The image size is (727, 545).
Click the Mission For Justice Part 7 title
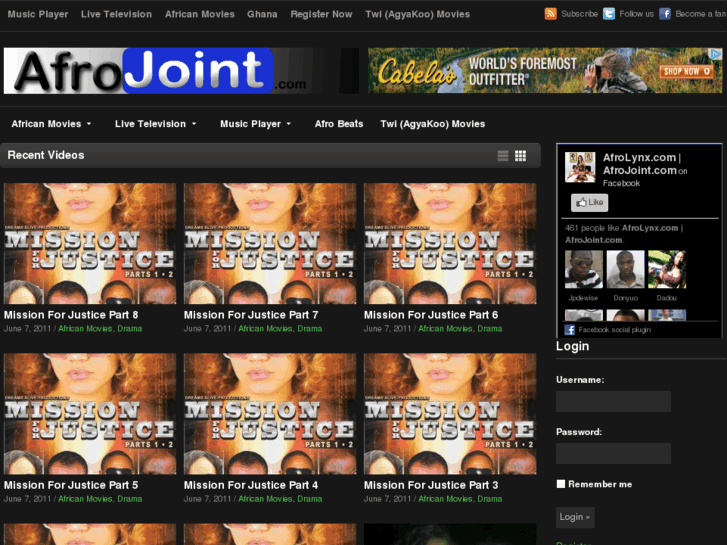pos(251,315)
